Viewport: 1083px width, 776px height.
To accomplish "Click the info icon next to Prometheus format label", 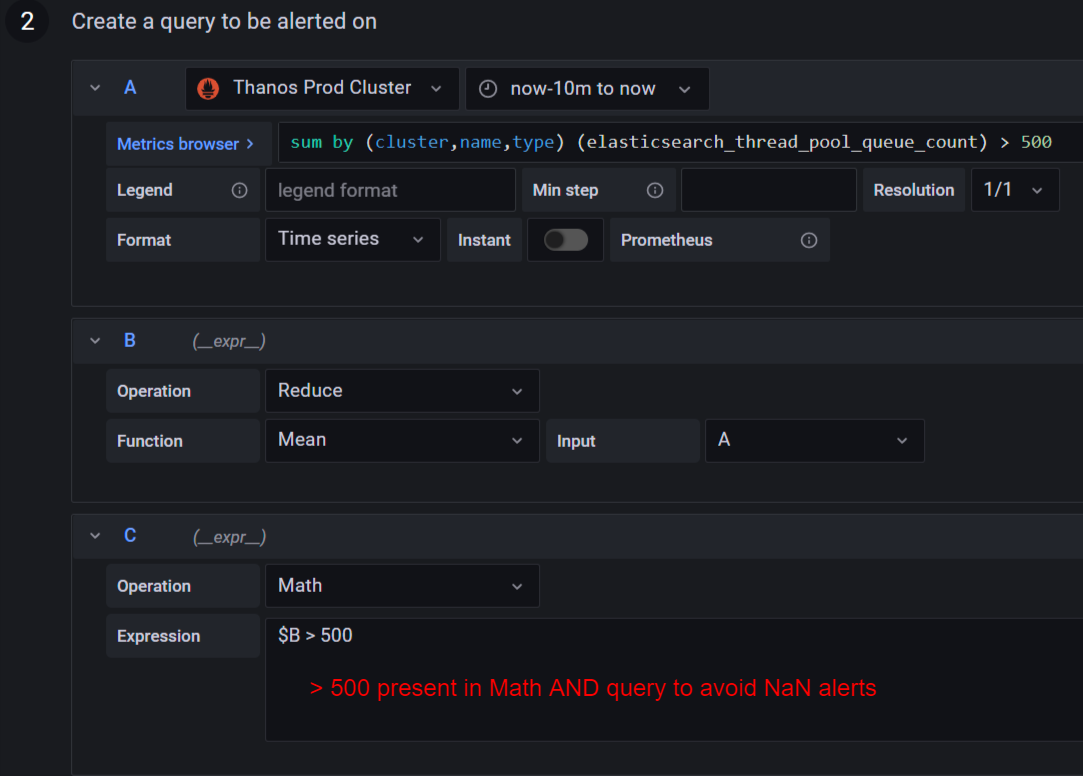I will coord(808,239).
